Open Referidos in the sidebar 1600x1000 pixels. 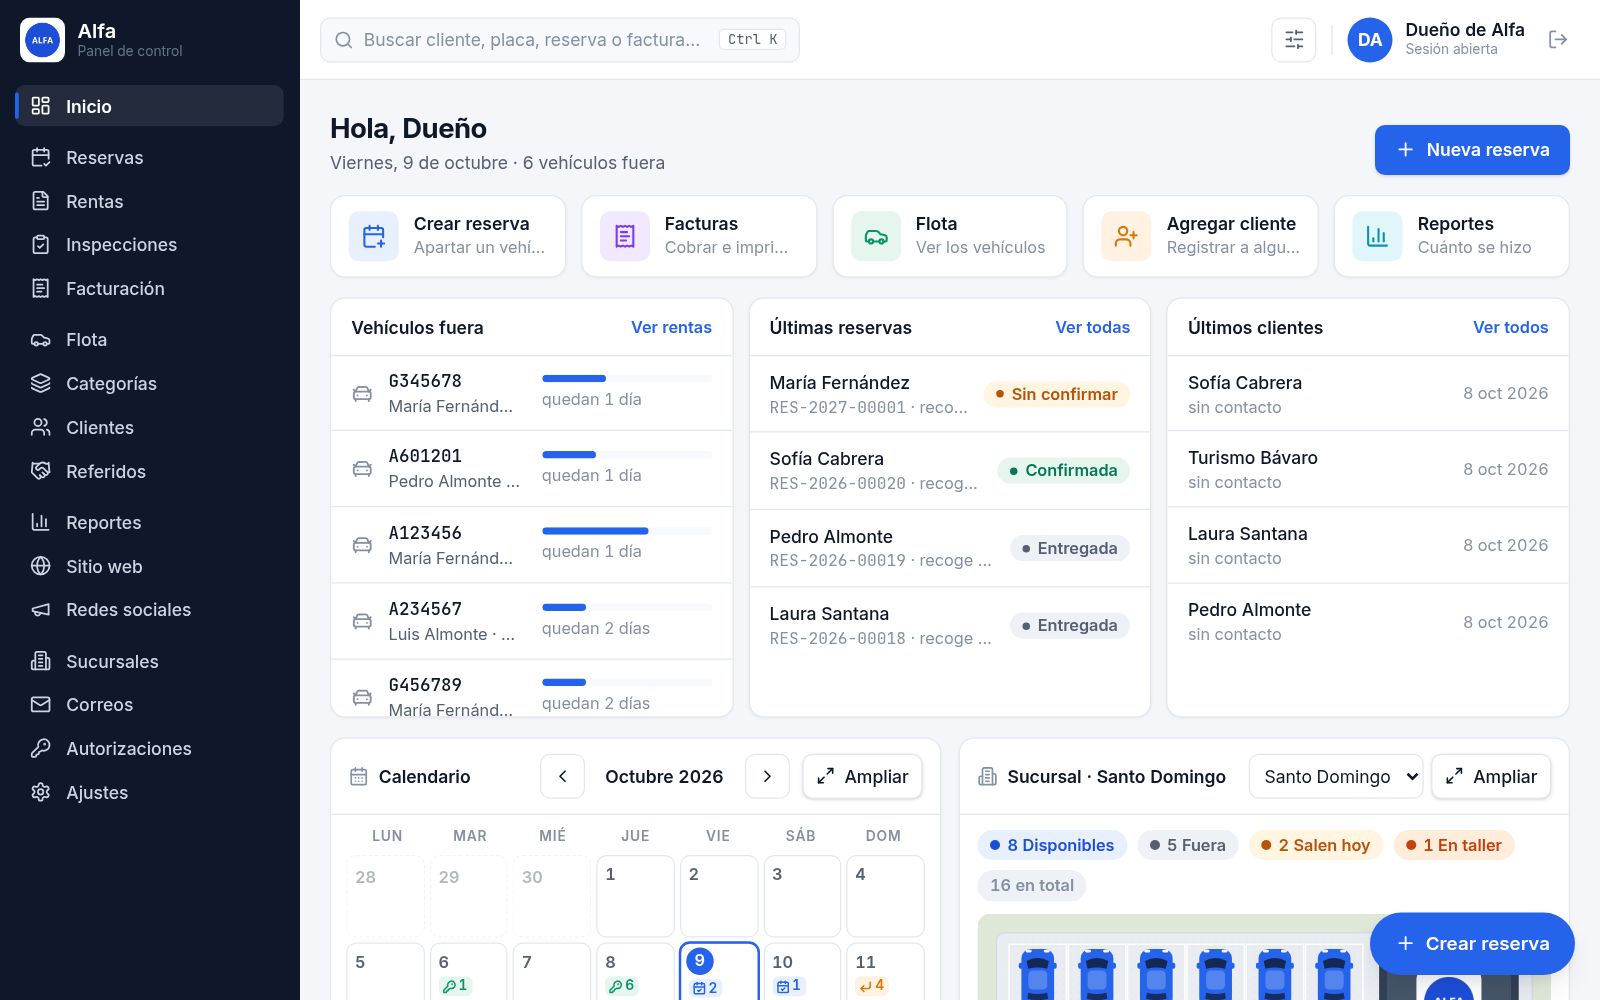pos(150,472)
